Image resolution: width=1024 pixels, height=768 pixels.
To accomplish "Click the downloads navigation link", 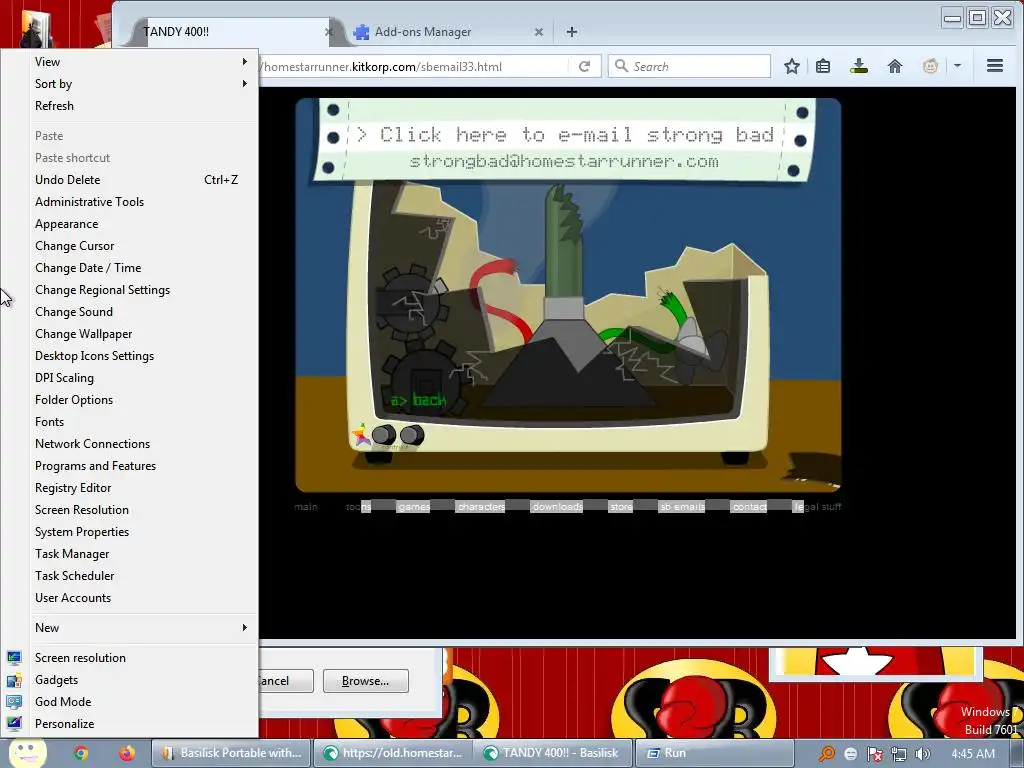I will point(557,507).
